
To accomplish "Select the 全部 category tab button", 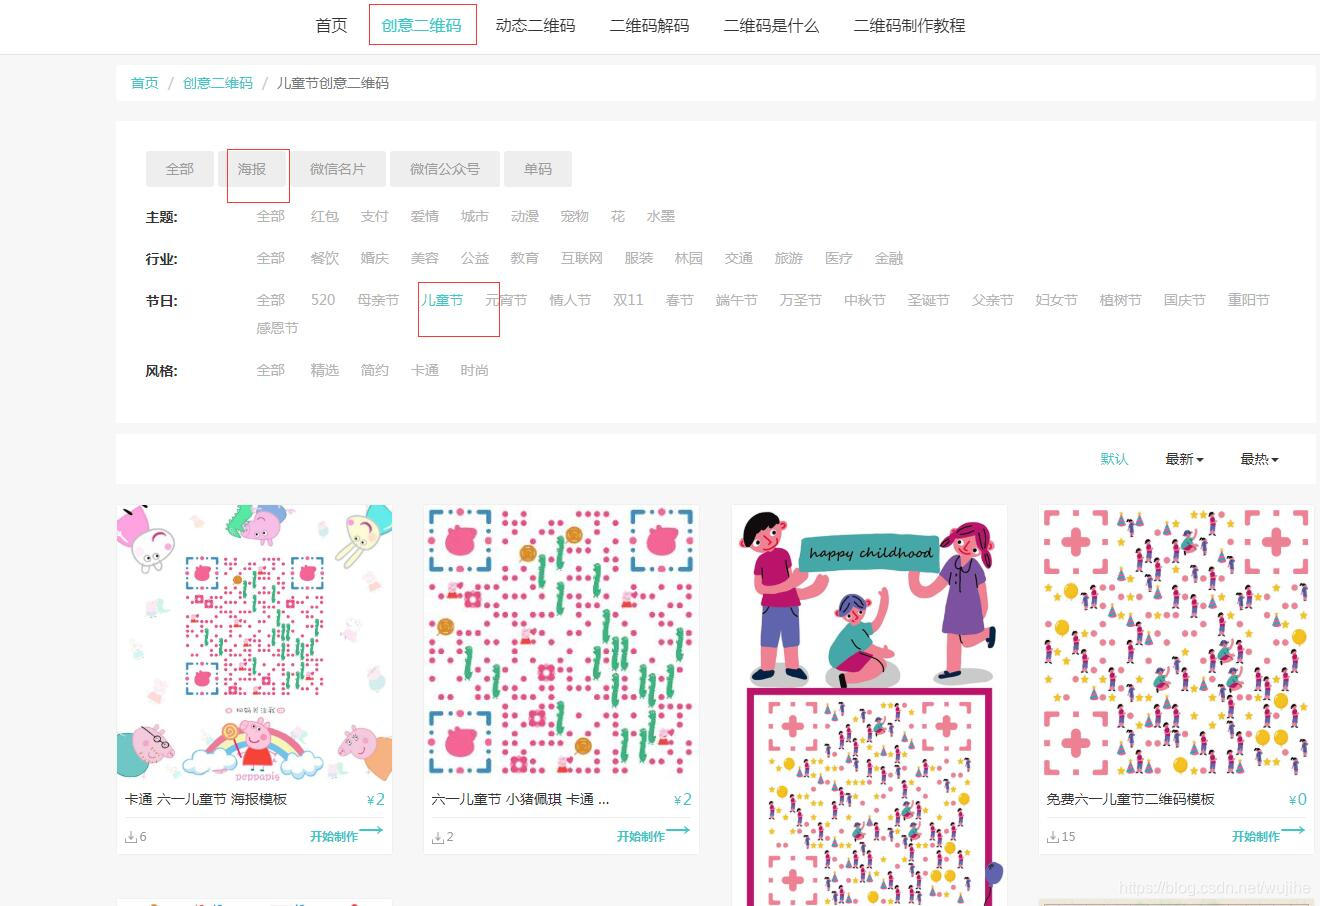I will 180,169.
